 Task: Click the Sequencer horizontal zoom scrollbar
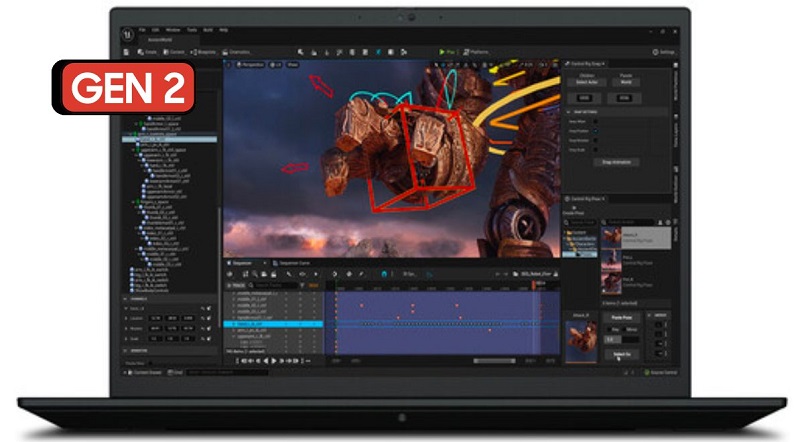click(x=494, y=361)
